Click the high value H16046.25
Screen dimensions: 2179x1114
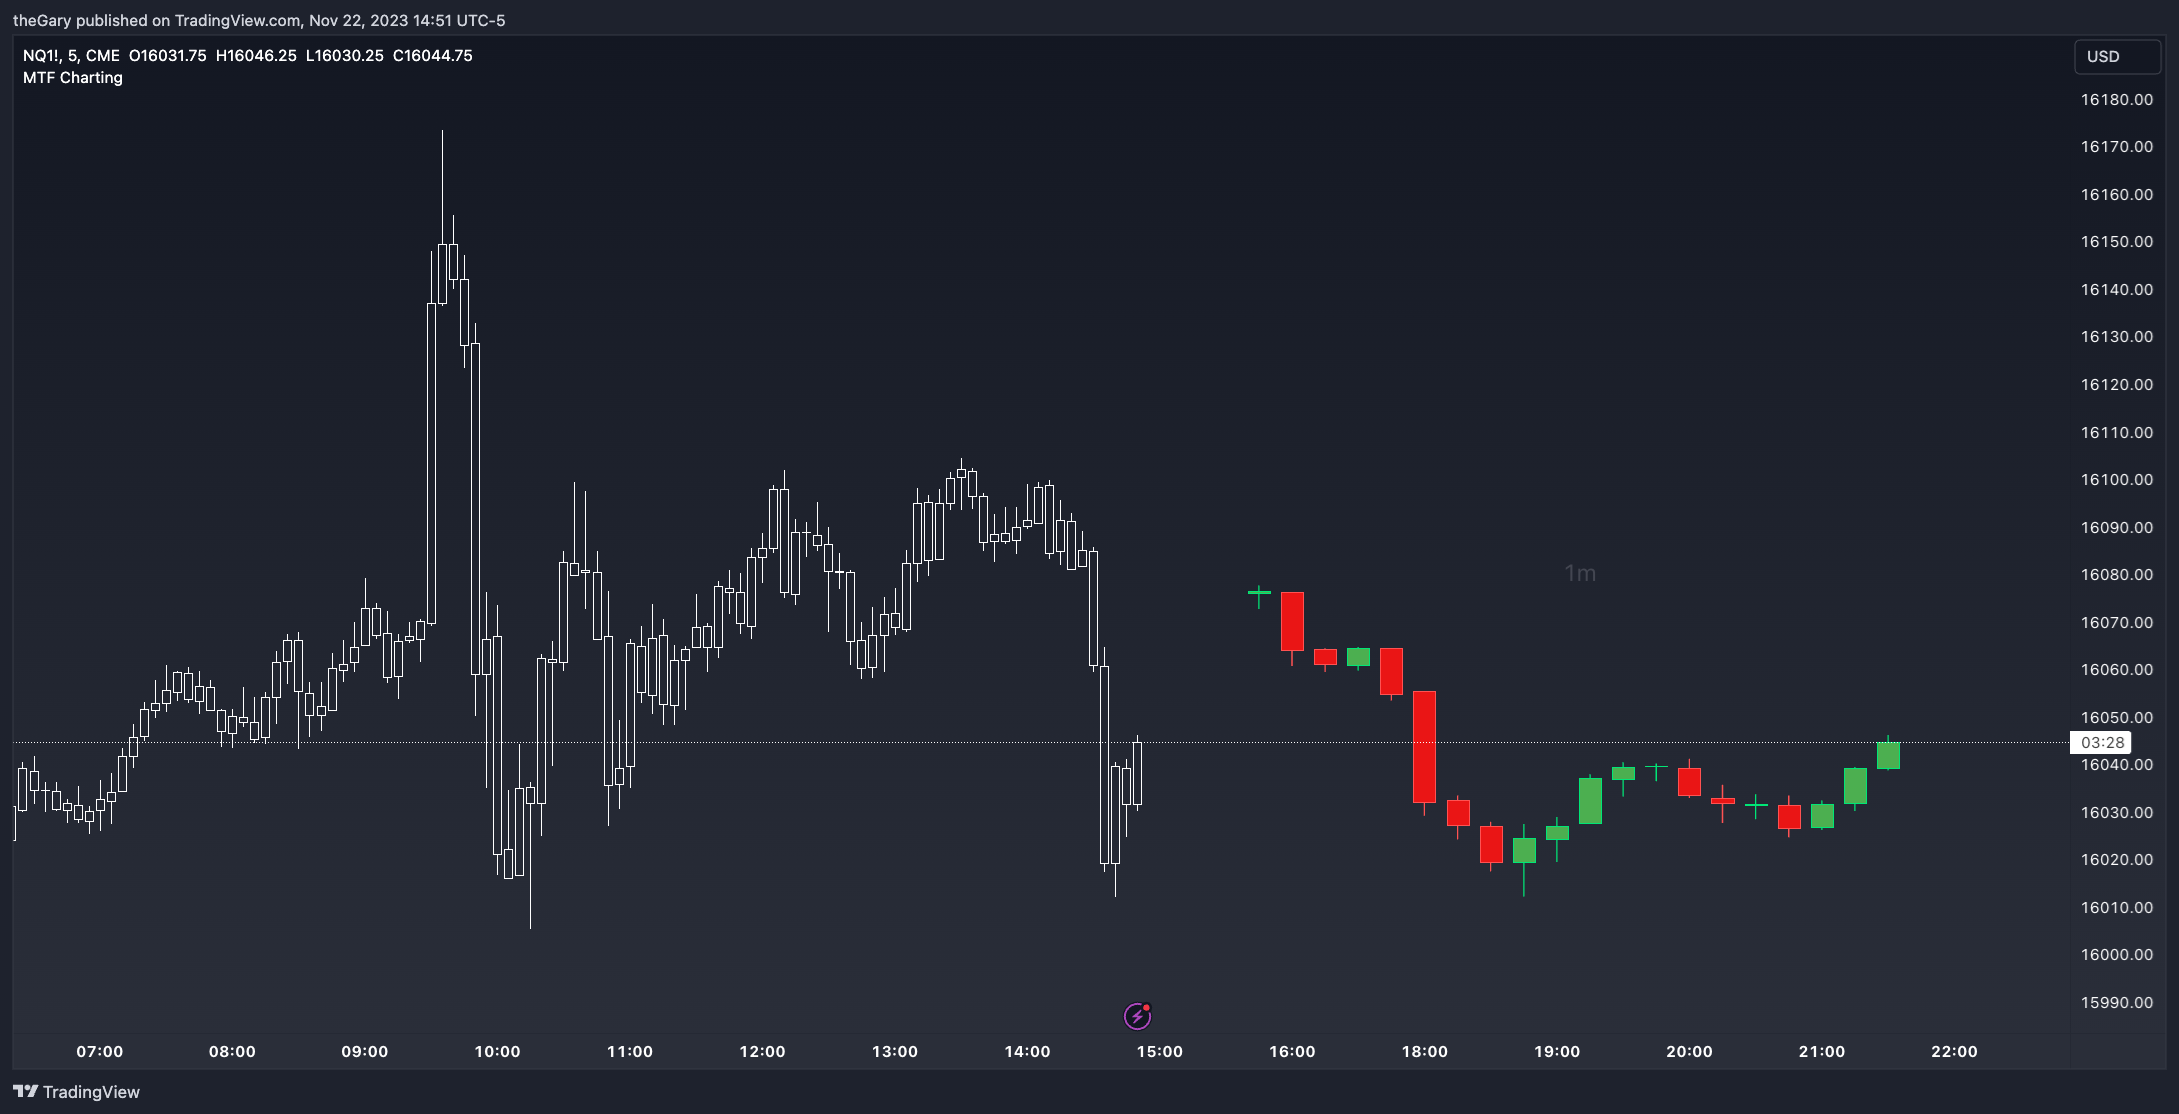pos(256,56)
